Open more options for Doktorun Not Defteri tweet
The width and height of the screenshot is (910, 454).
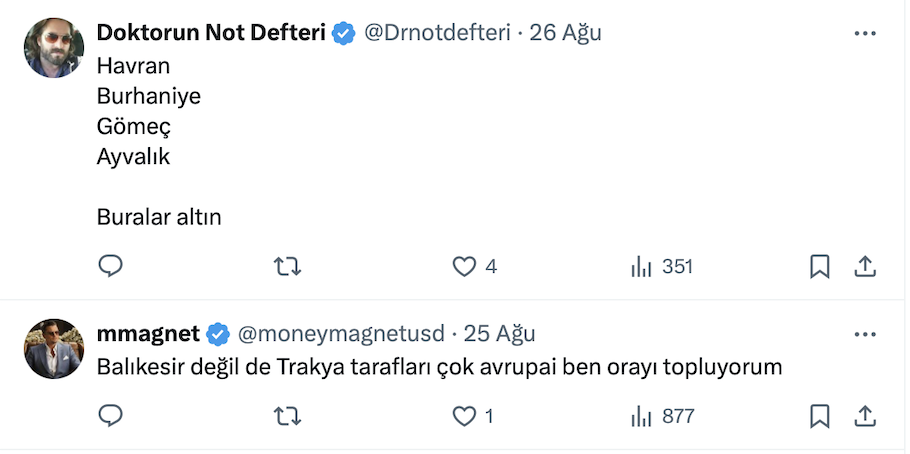click(865, 33)
